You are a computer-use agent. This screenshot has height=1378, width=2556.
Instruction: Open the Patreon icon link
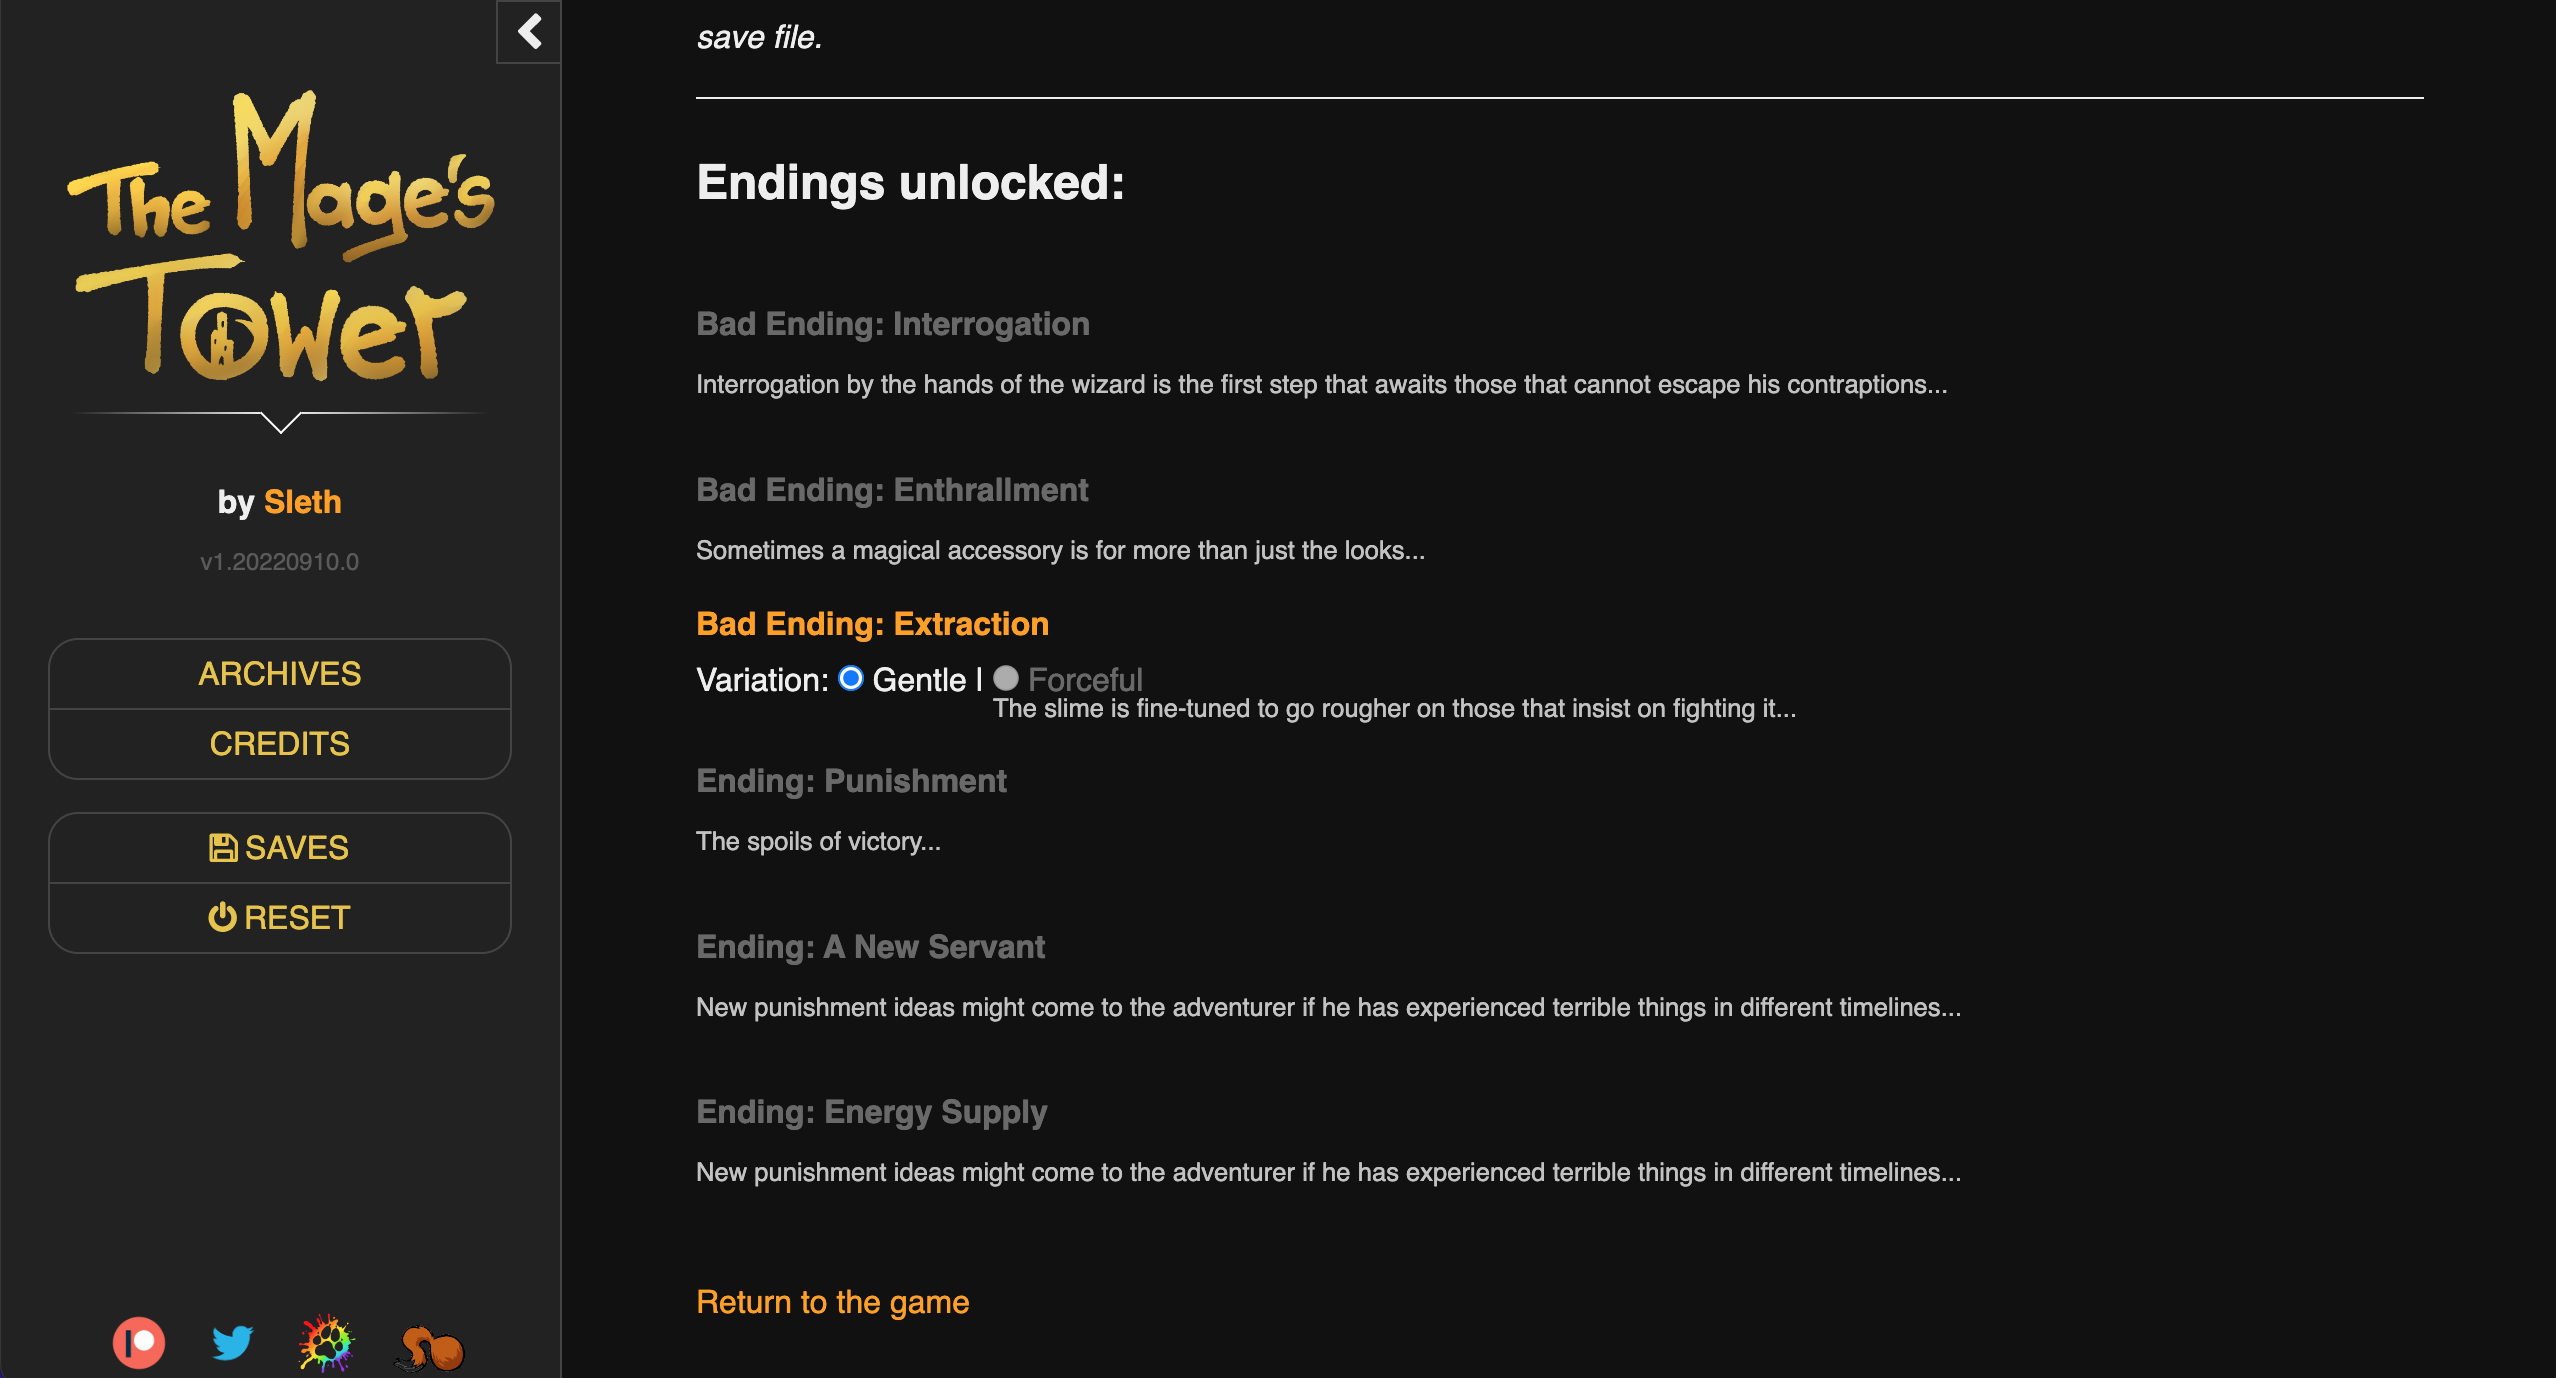(x=139, y=1343)
